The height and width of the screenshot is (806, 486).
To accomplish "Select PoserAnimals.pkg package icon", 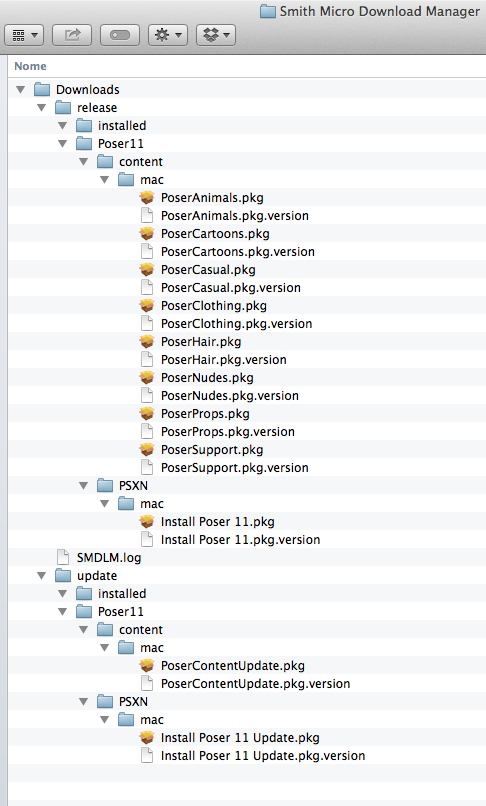I will click(147, 197).
